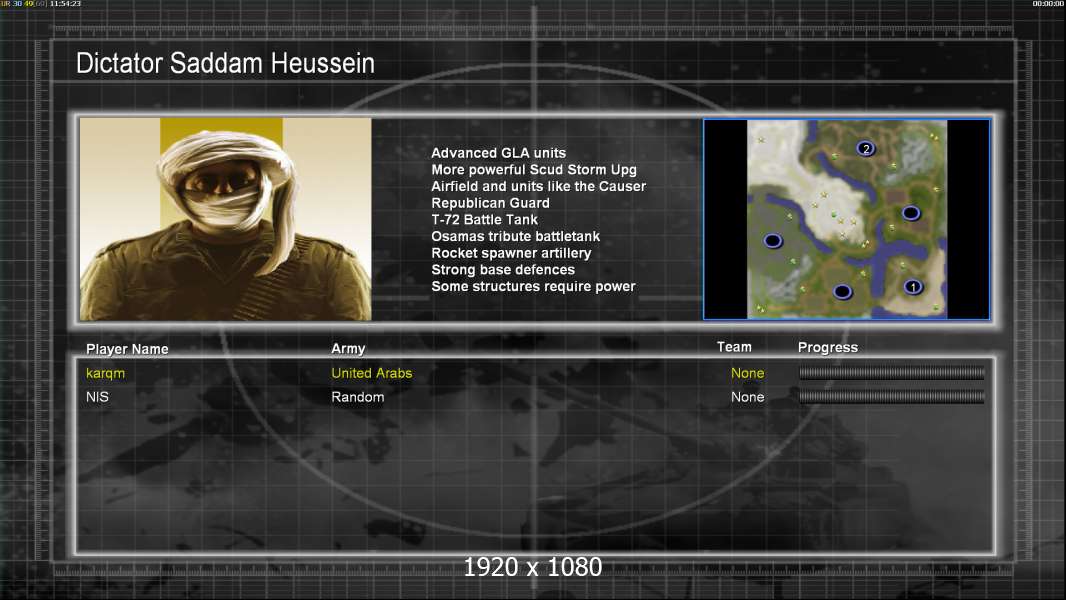Screen dimensions: 1066x600
Task: Click the 'United Arabs' army entry
Action: [x=372, y=373]
